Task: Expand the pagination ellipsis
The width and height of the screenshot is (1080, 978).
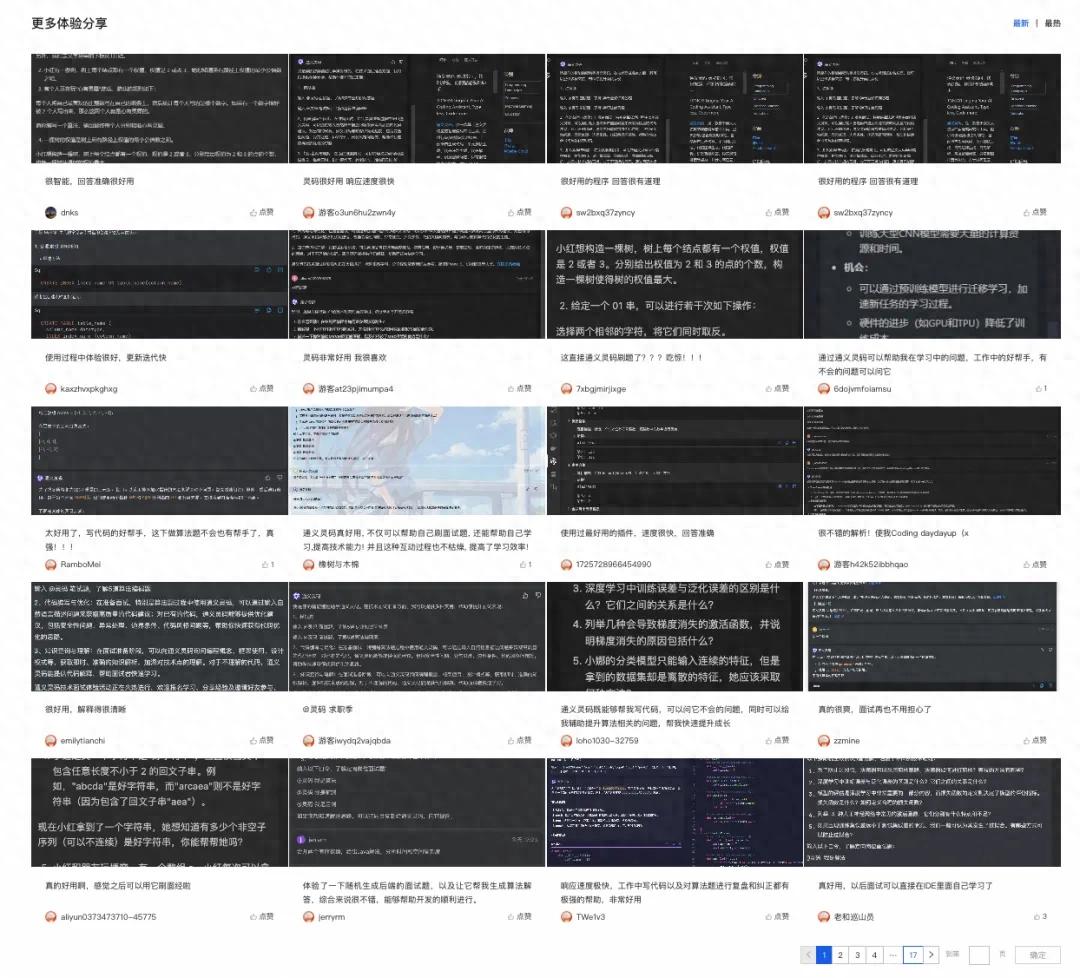Action: click(891, 955)
